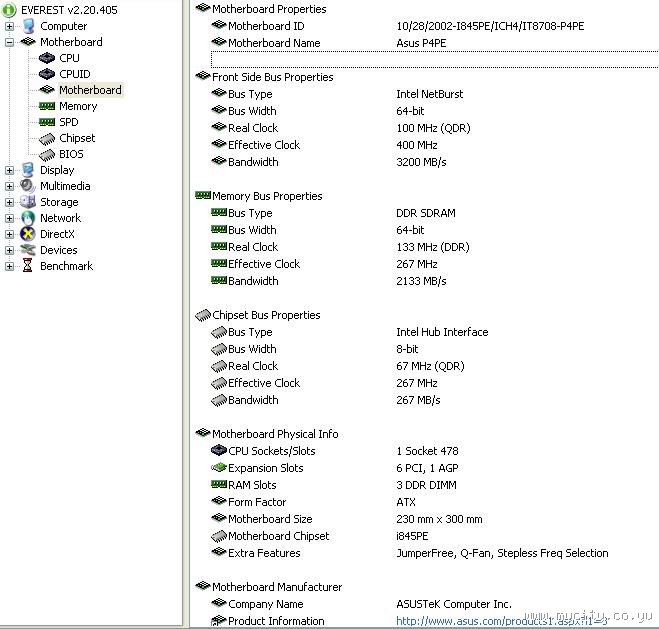Select the EVEREST v2.20.405 root item
Image resolution: width=659 pixels, height=629 pixels.
[69, 10]
